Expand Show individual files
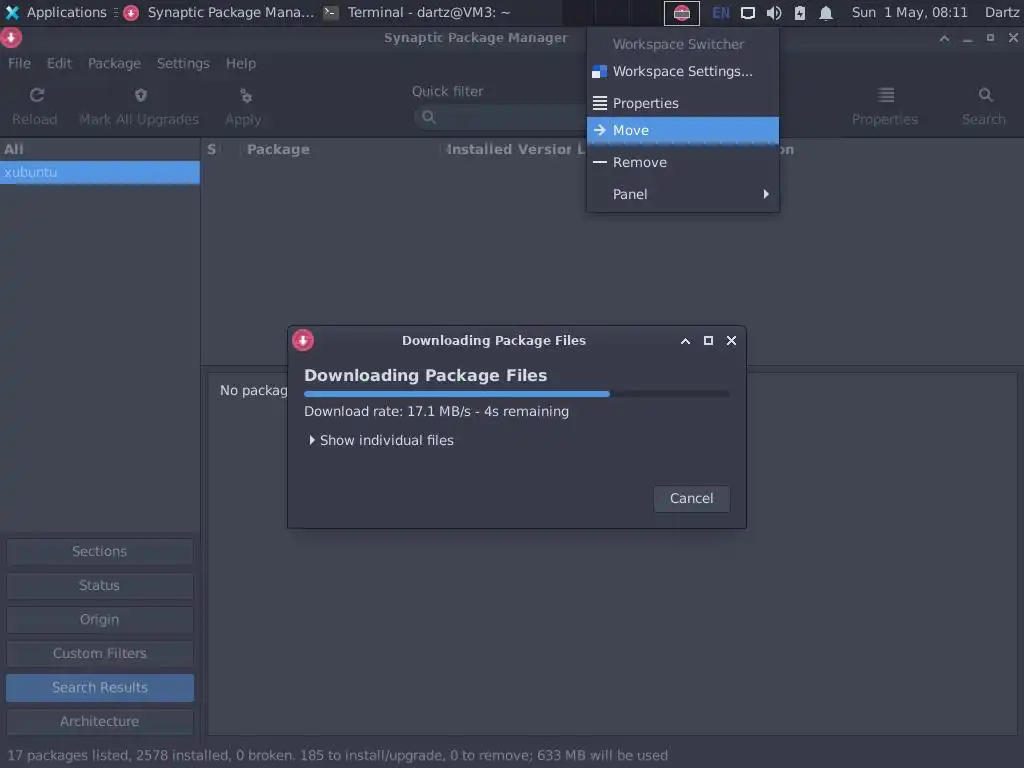This screenshot has height=768, width=1024. tap(381, 440)
